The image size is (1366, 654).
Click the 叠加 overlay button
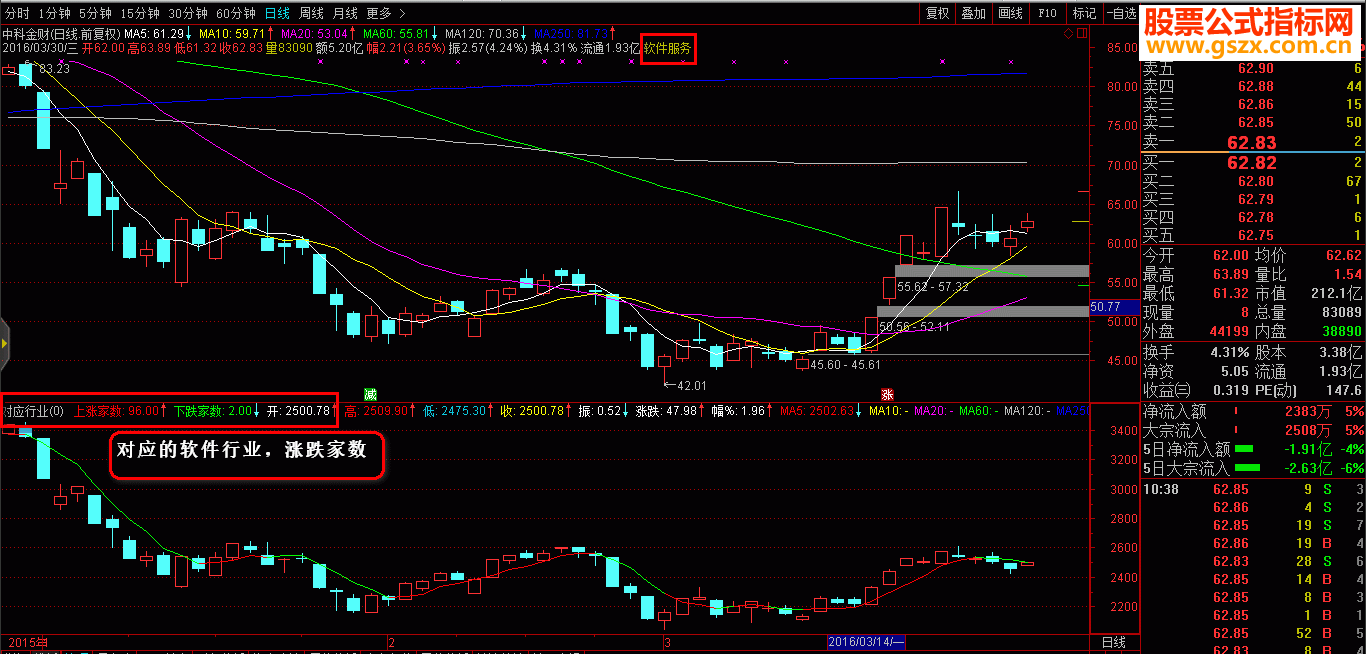pos(973,14)
